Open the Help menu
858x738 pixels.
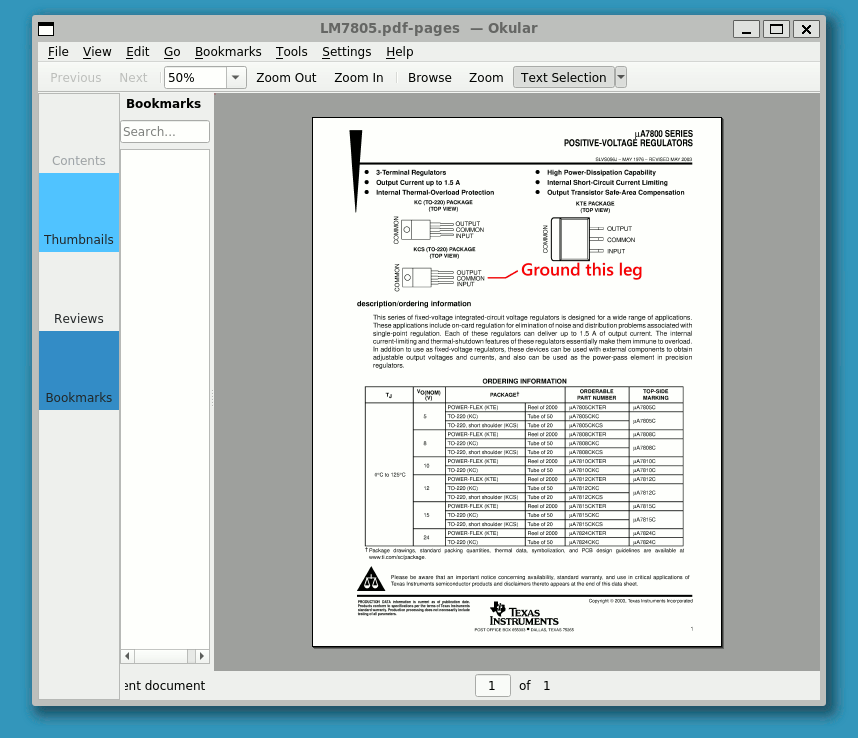[x=399, y=52]
